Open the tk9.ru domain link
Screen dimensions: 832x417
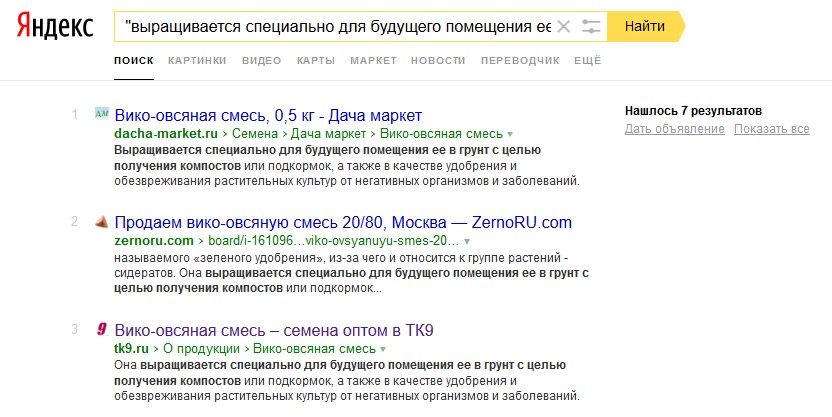(132, 349)
